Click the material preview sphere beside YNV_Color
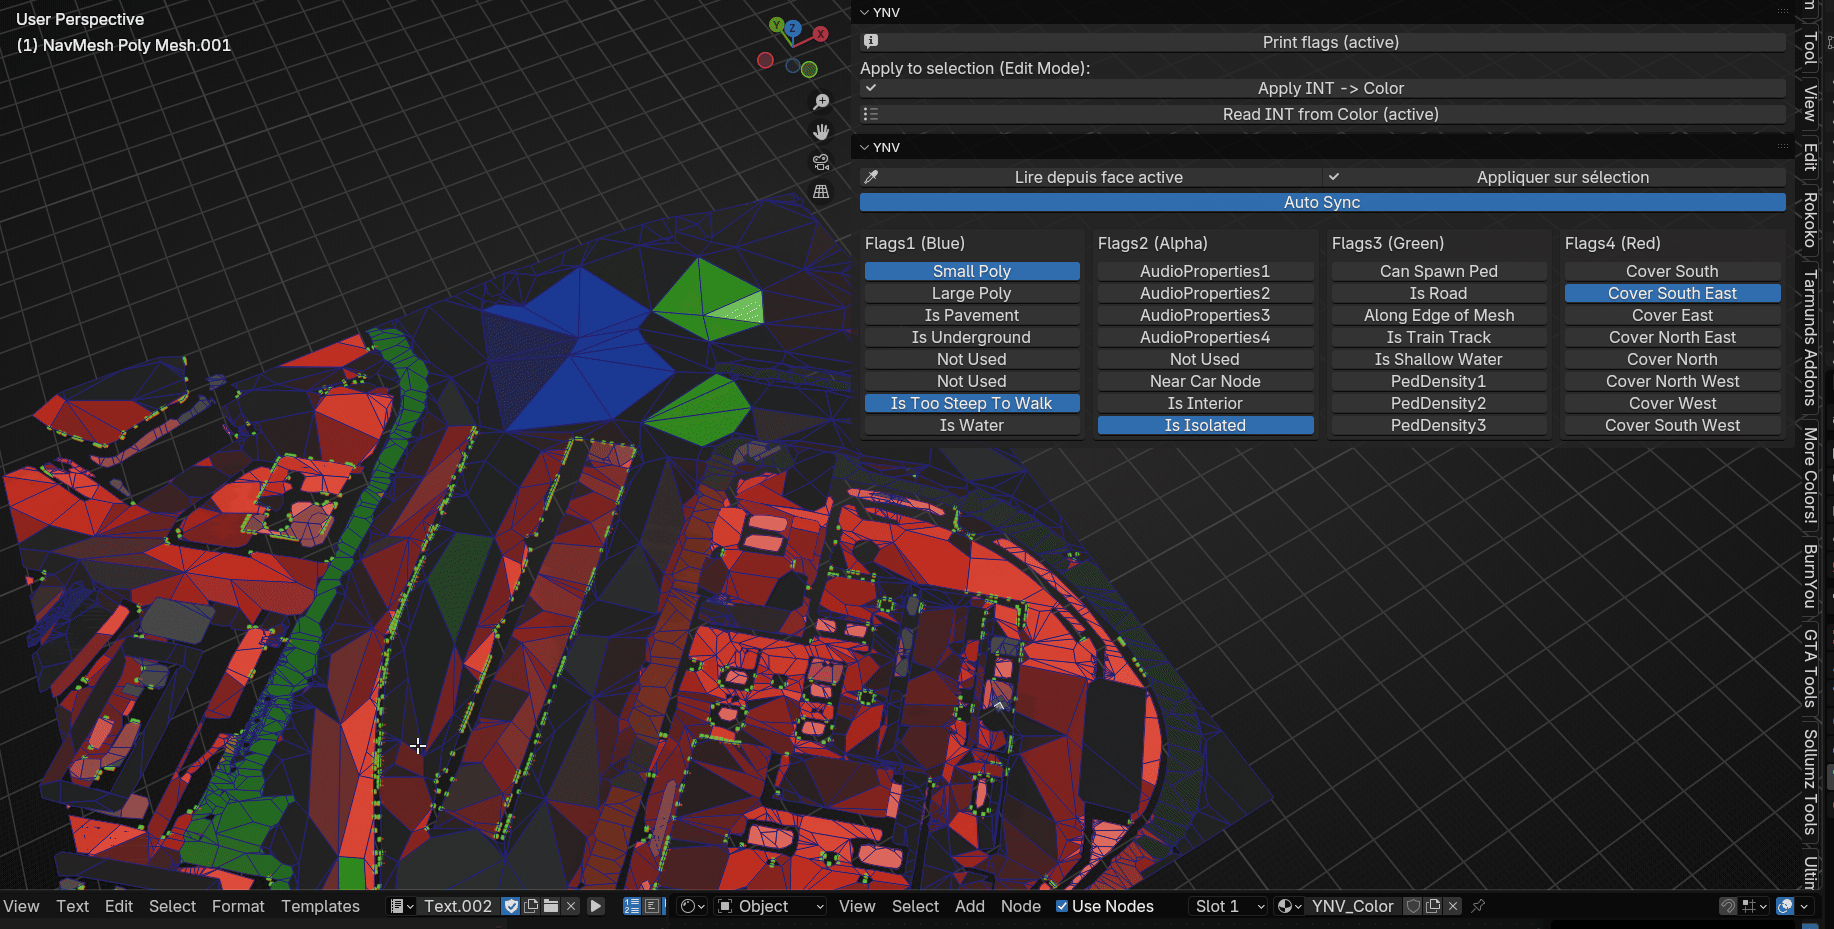Image resolution: width=1834 pixels, height=929 pixels. [x=1286, y=906]
